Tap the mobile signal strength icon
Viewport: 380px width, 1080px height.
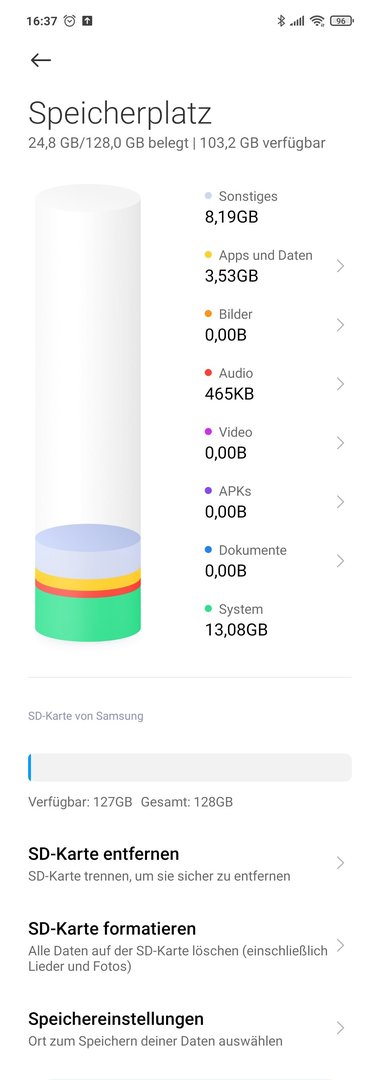[x=297, y=21]
